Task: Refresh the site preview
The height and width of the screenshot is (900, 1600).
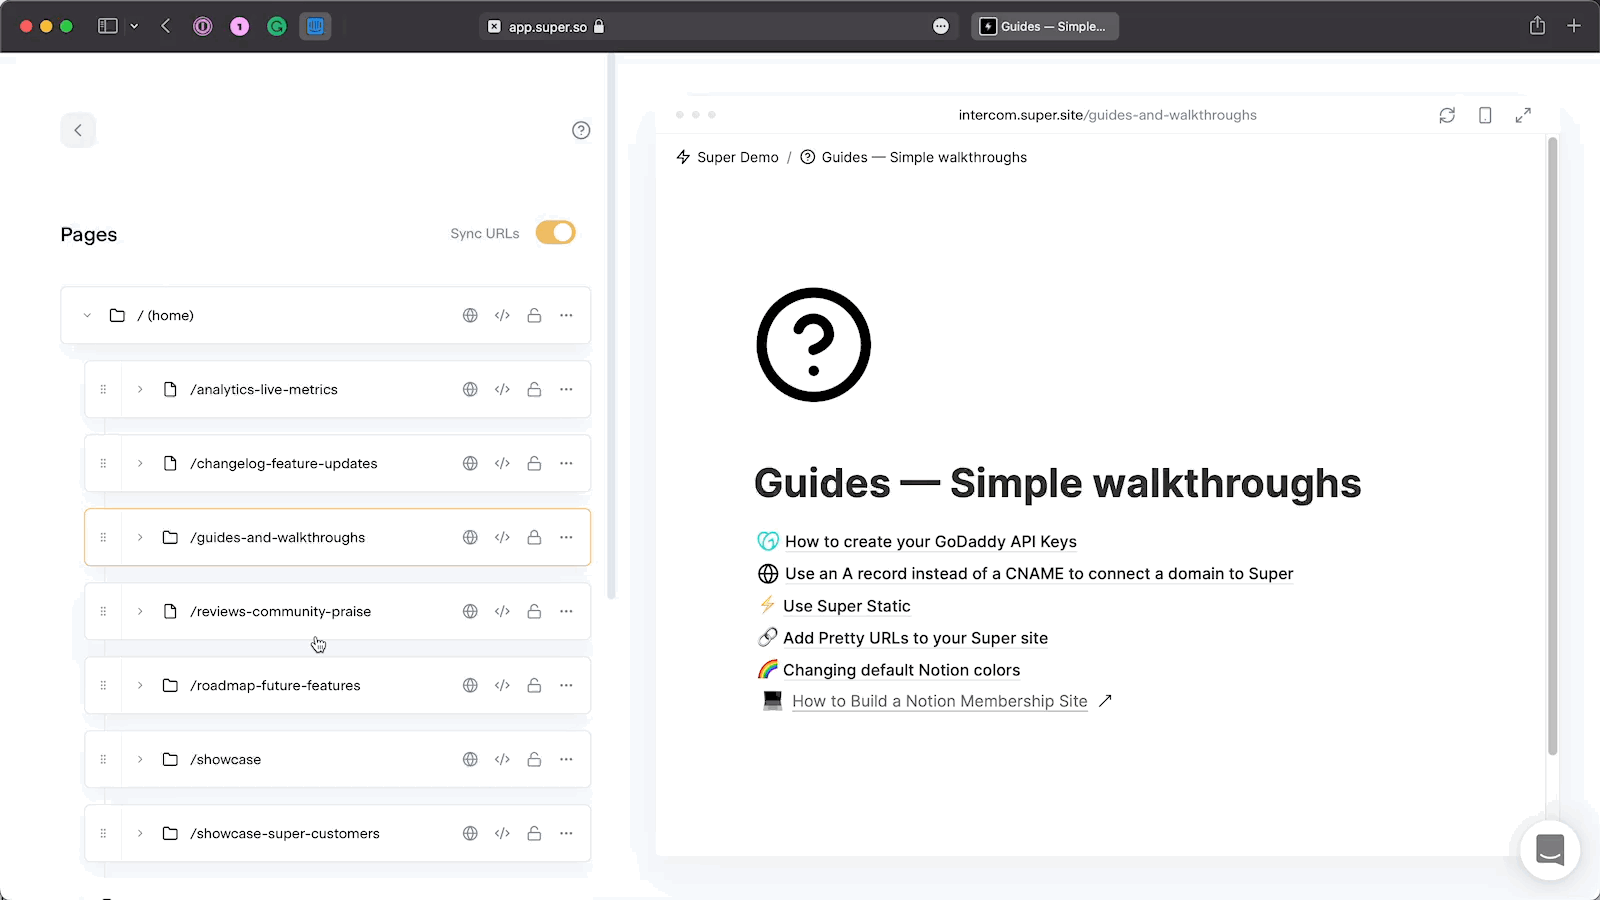Action: pos(1447,115)
